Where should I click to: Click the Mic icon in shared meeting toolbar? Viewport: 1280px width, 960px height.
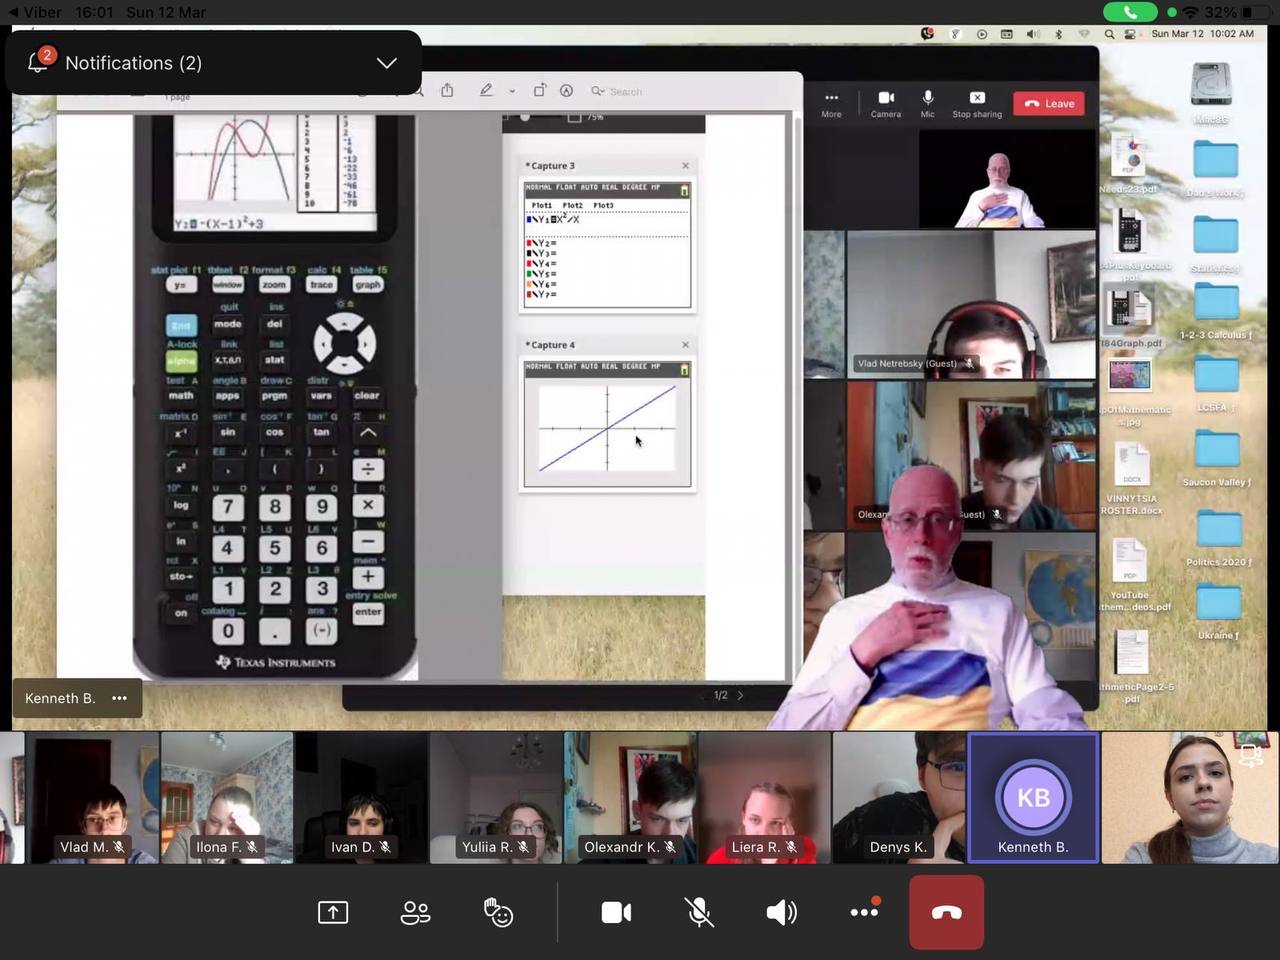click(x=928, y=104)
